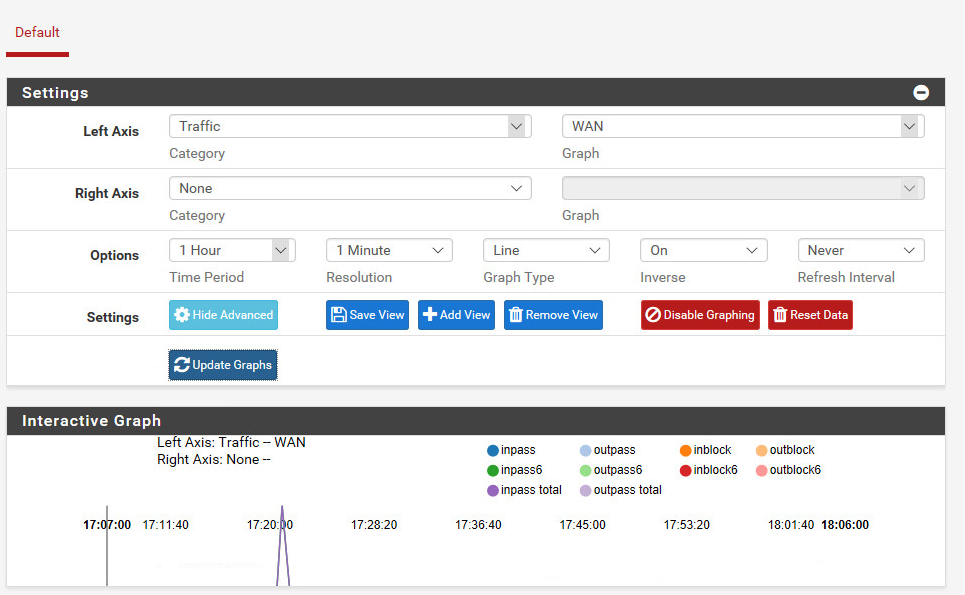Click the 'Left Axis: Traffic -- WAN' graph title
Image resolution: width=965 pixels, height=595 pixels.
pyautogui.click(x=231, y=442)
